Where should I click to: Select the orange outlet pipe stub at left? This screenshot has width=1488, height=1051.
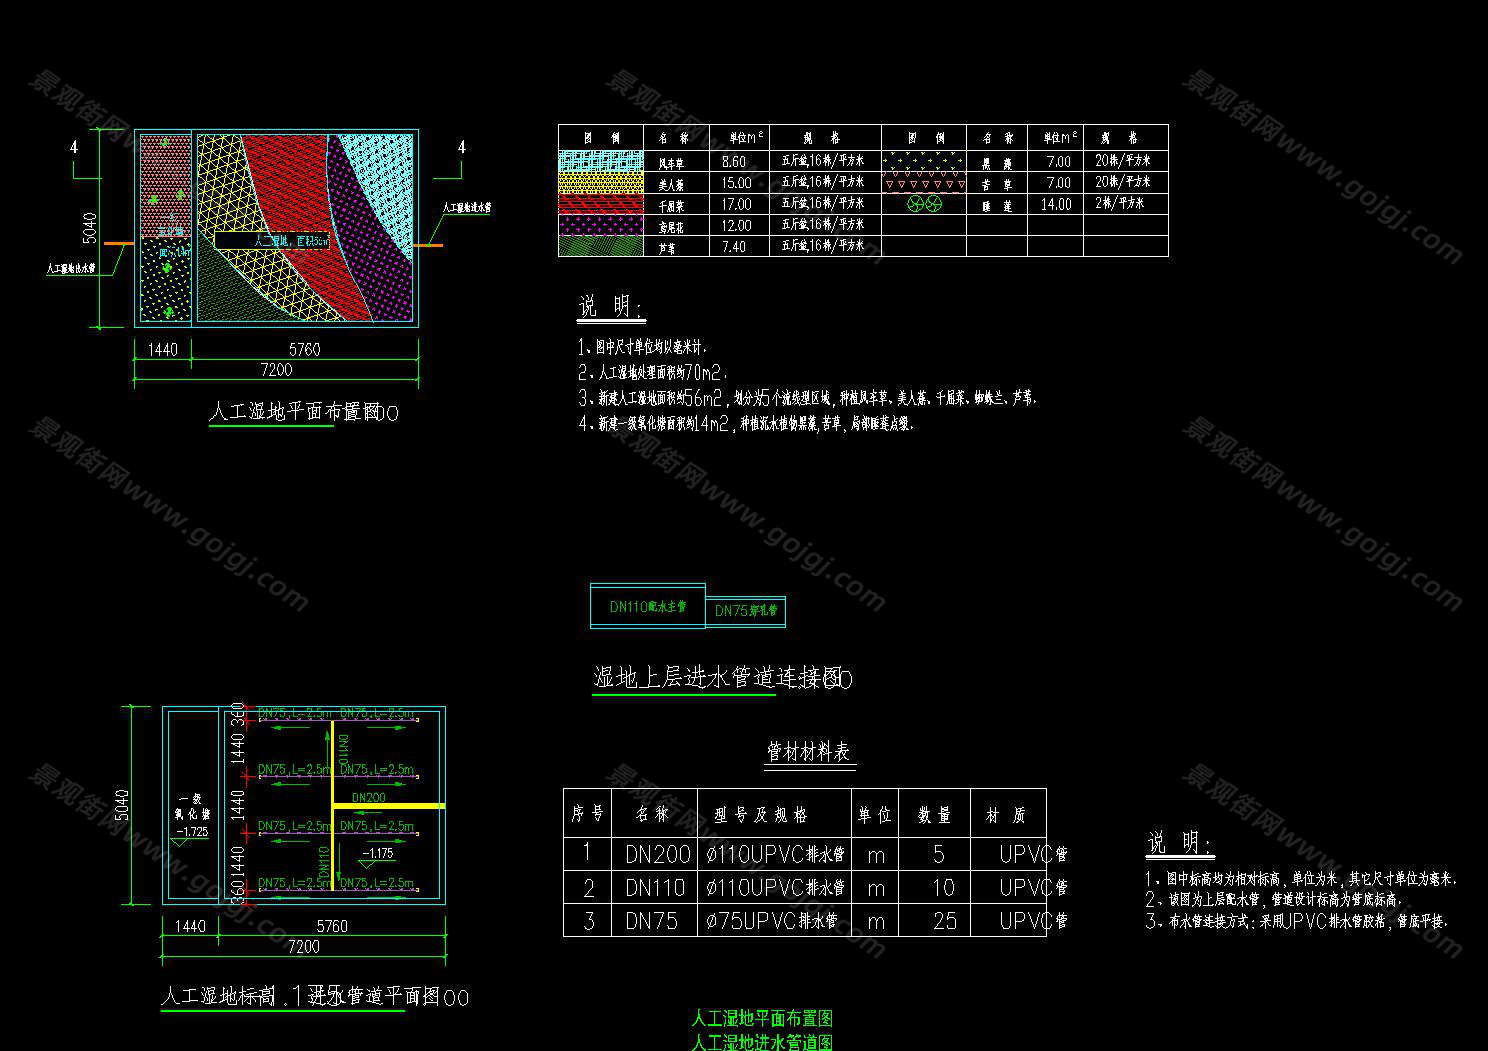pyautogui.click(x=119, y=244)
